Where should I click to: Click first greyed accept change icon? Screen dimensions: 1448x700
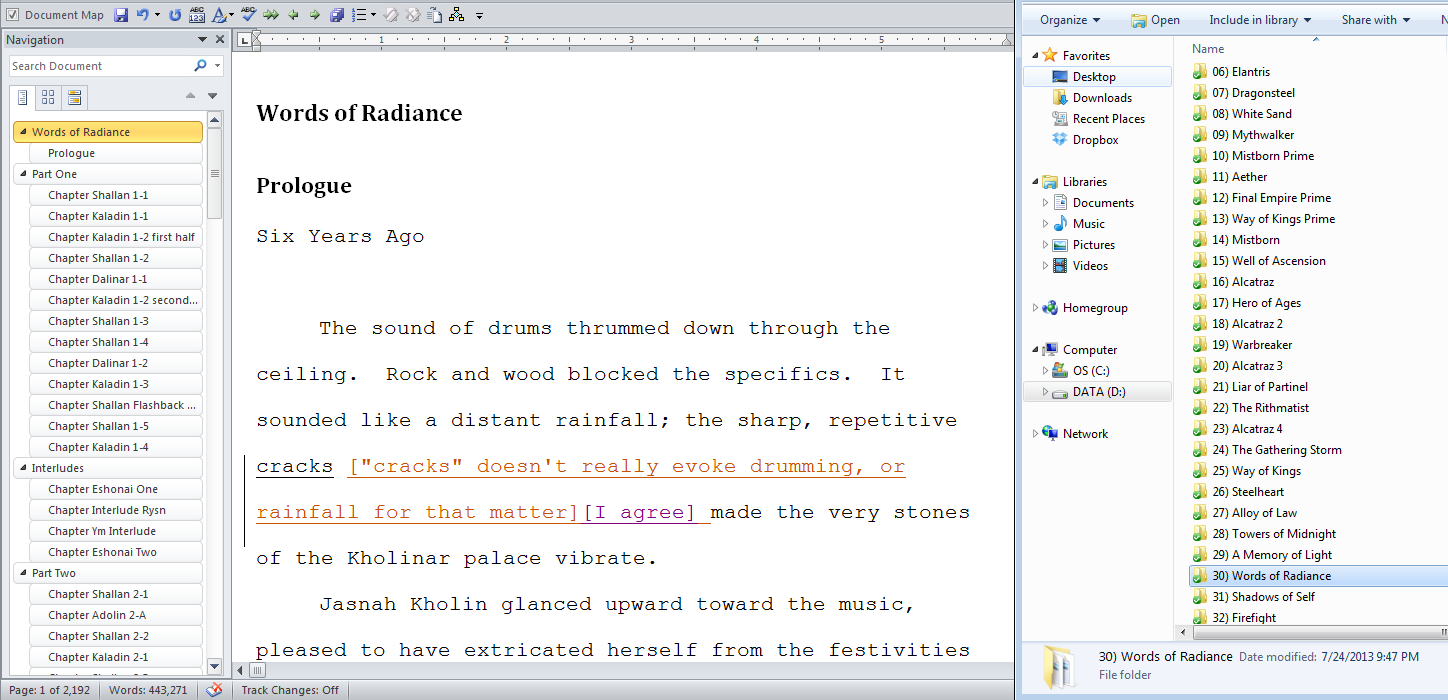pos(391,15)
